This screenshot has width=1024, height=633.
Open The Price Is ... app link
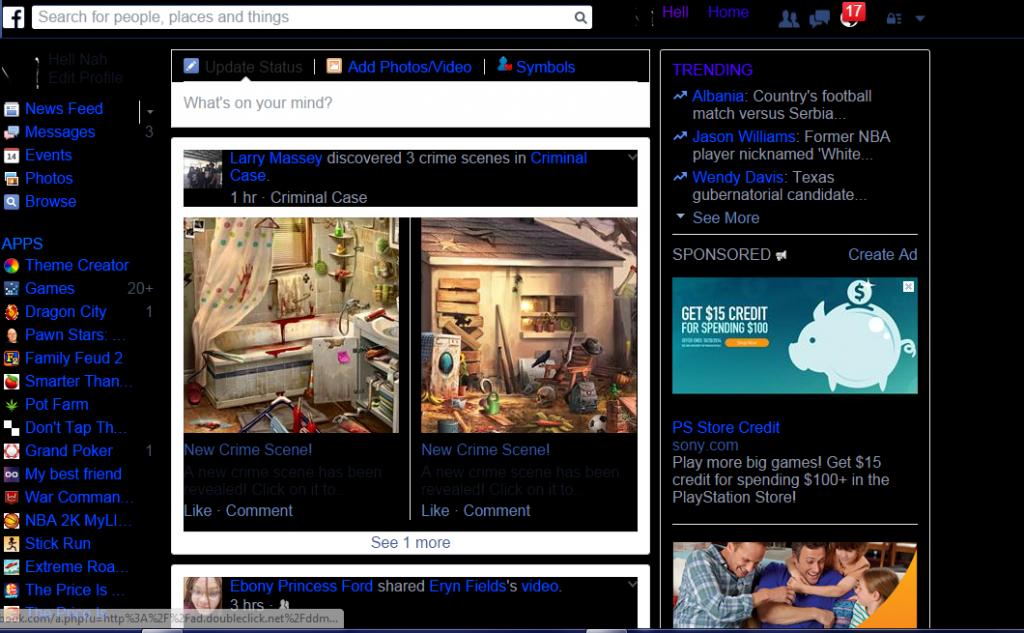[74, 591]
